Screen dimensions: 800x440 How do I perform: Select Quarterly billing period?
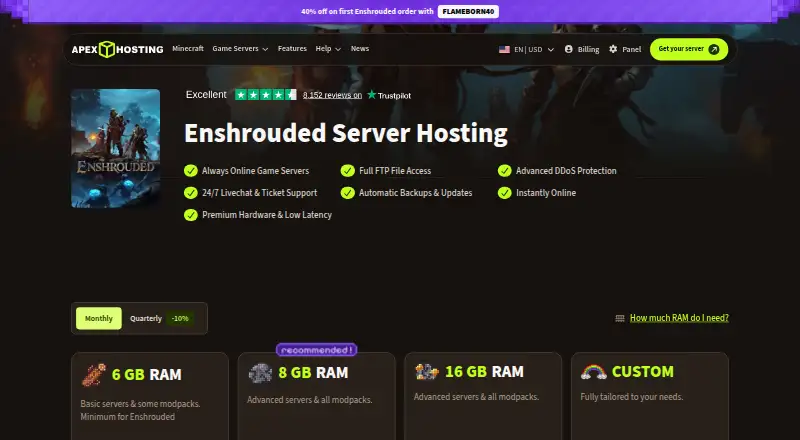coord(146,319)
